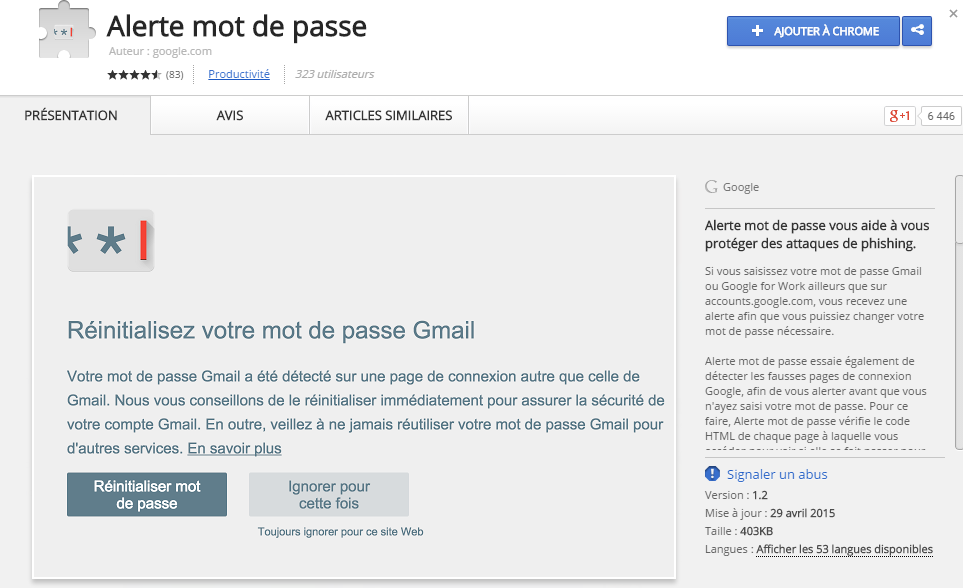Click the Version : 1.2 line
963x588 pixels.
[x=736, y=495]
